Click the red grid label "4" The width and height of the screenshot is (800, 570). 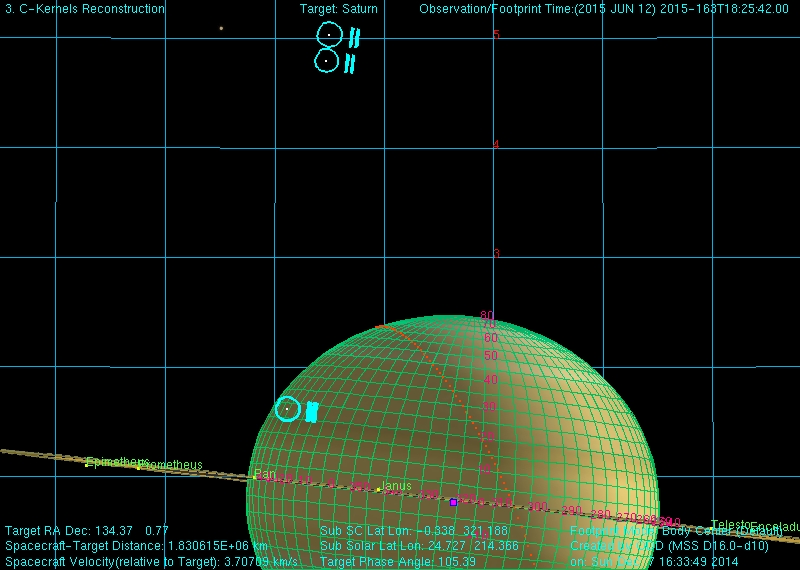pos(496,144)
